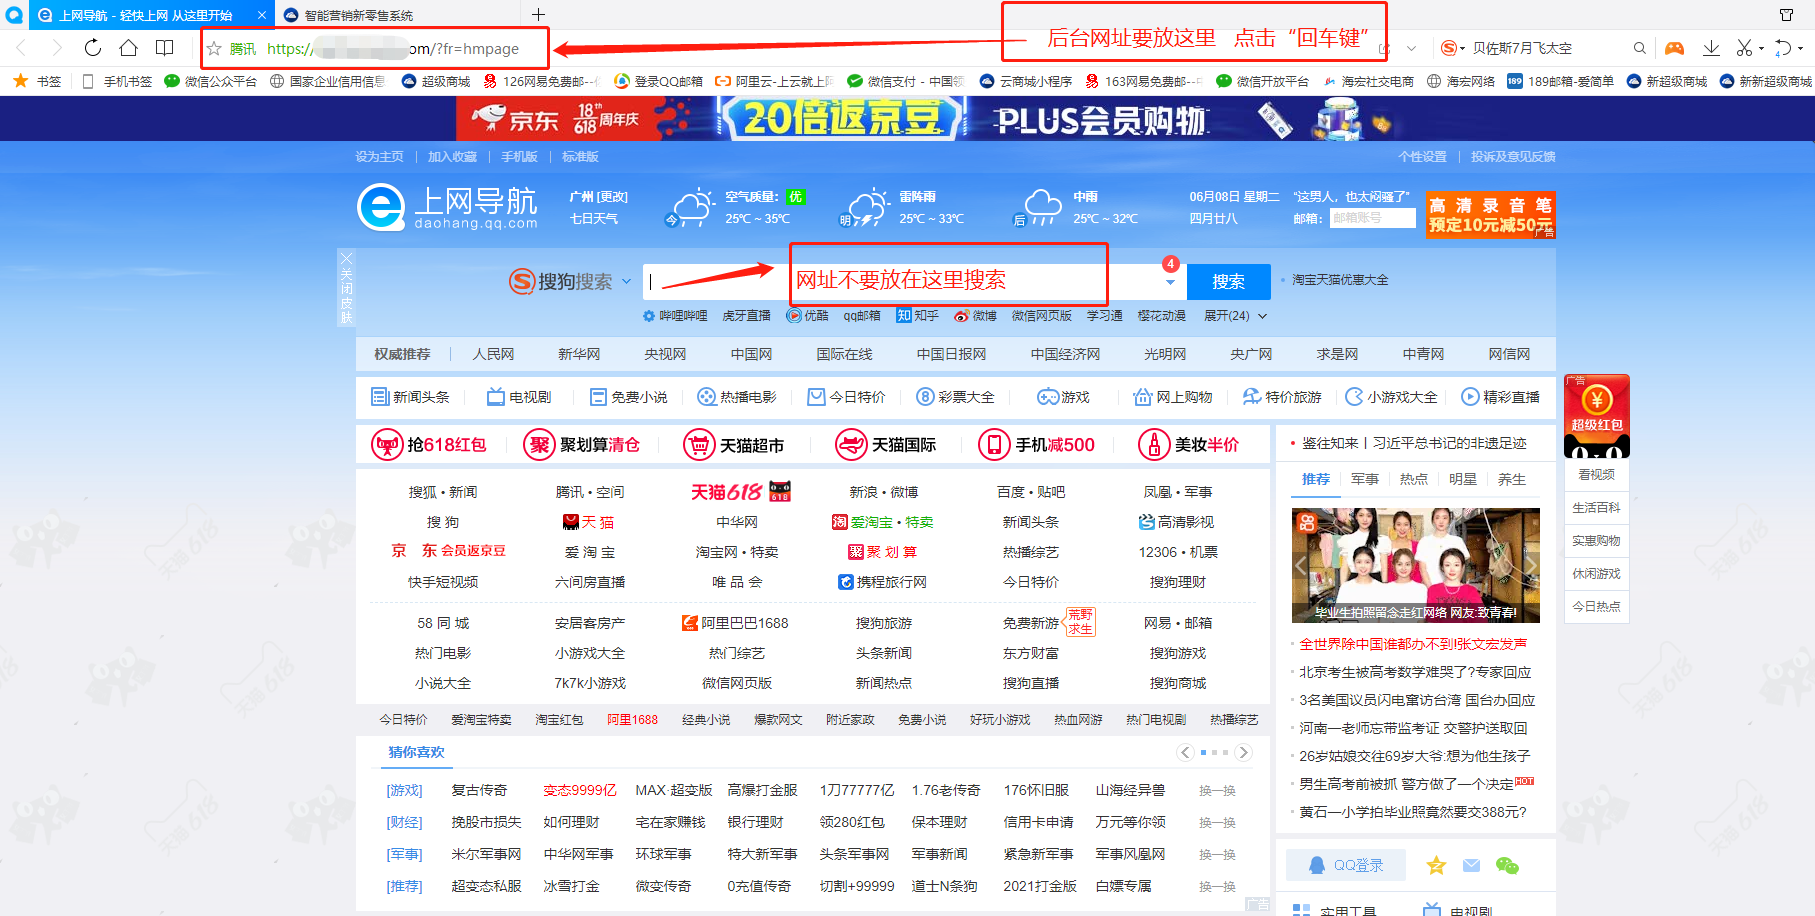Screen dimensions: 1815x916
Task: Open the 58 同 城 link
Action: 443,623
